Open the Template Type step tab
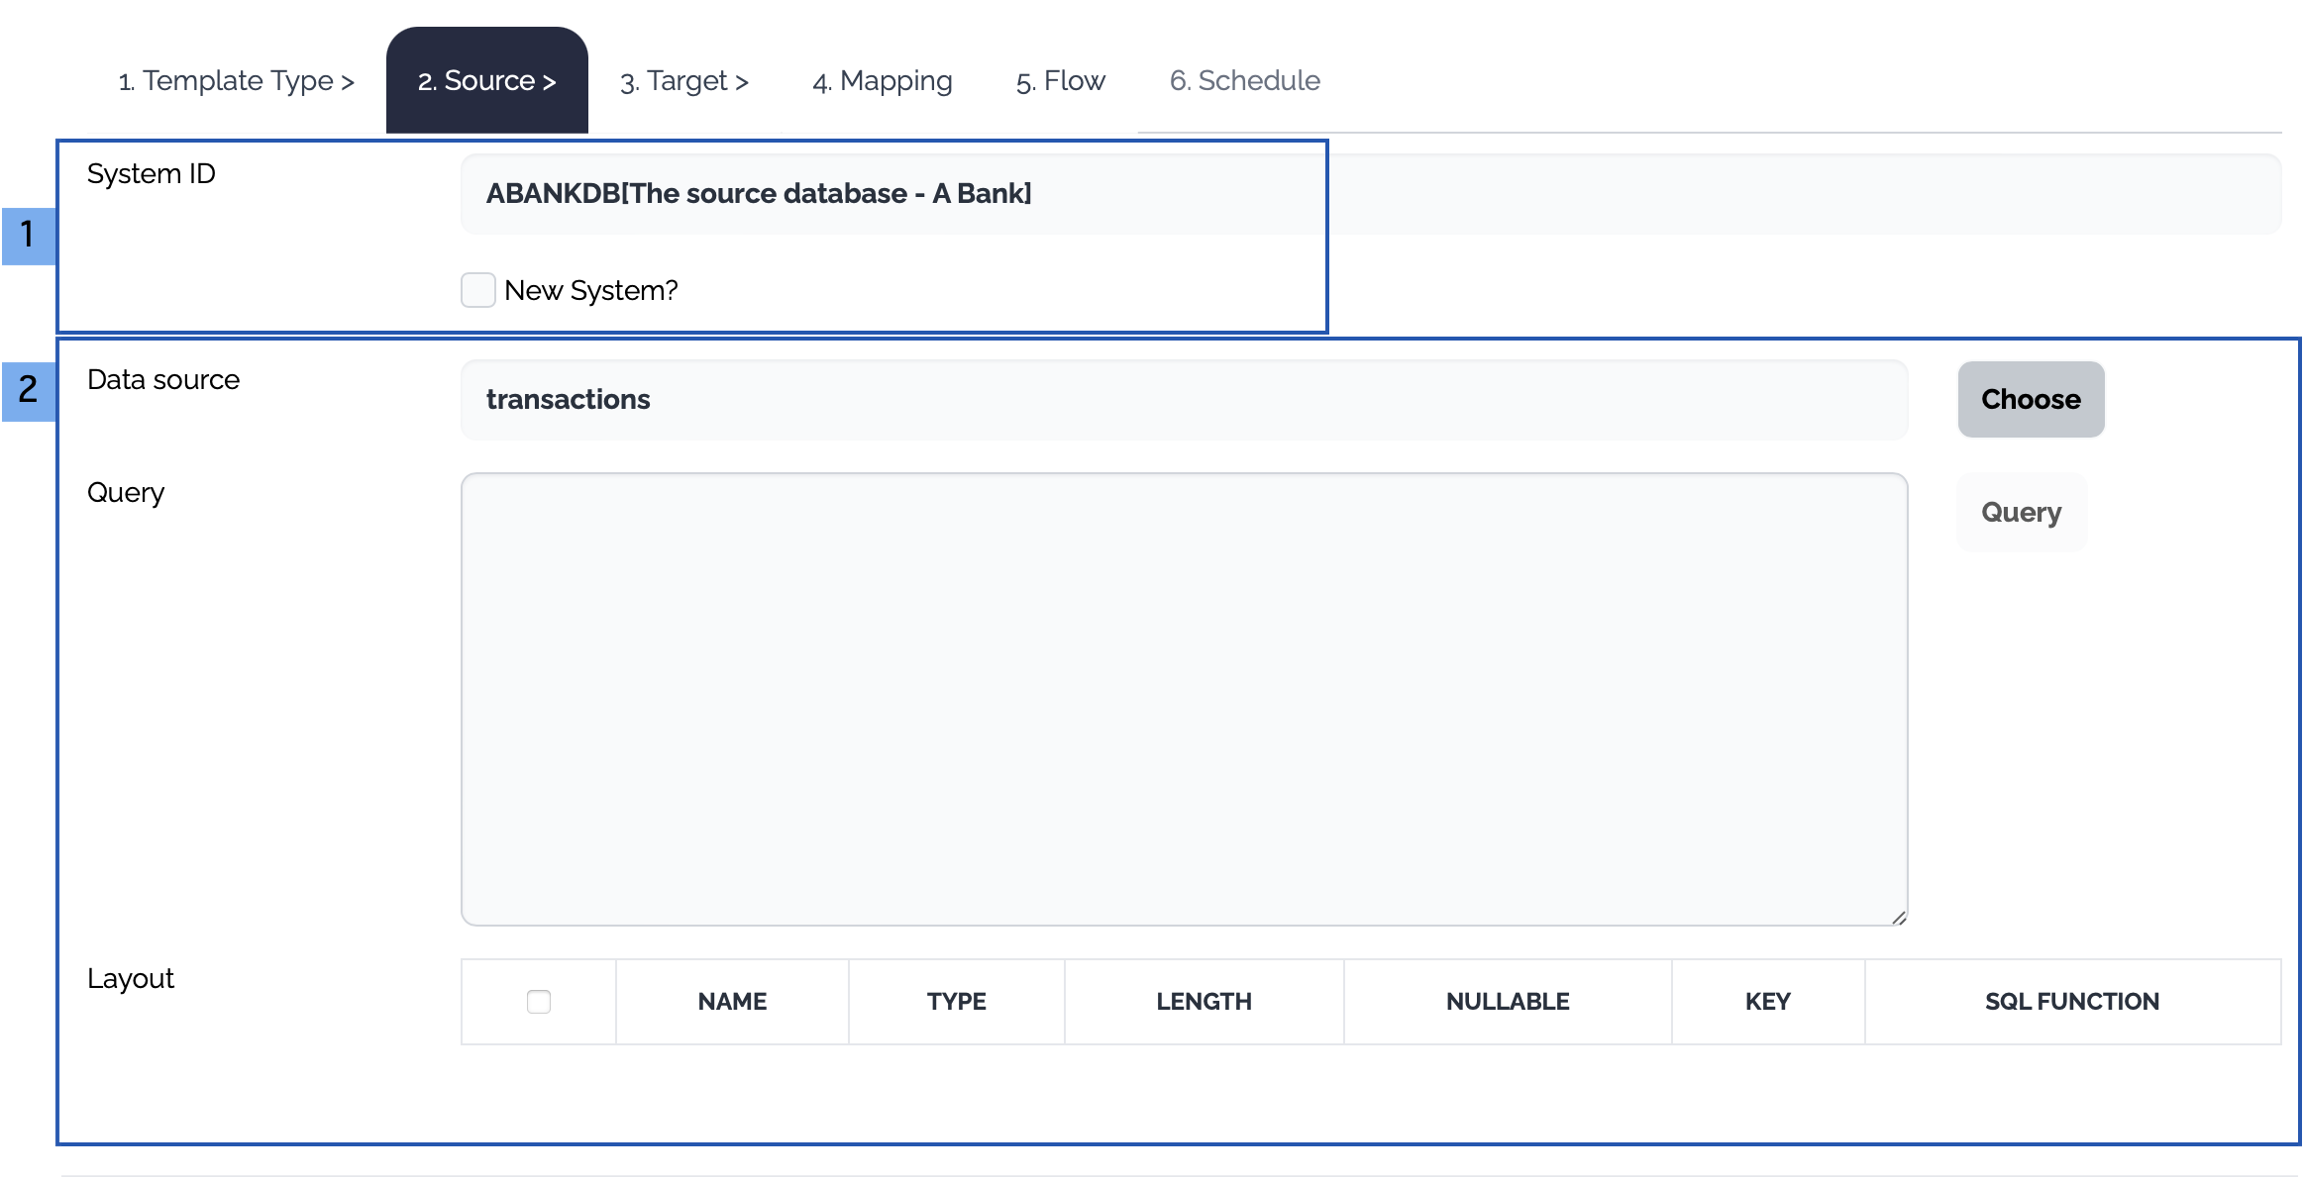Screen dimensions: 2304x1180 click(x=236, y=81)
